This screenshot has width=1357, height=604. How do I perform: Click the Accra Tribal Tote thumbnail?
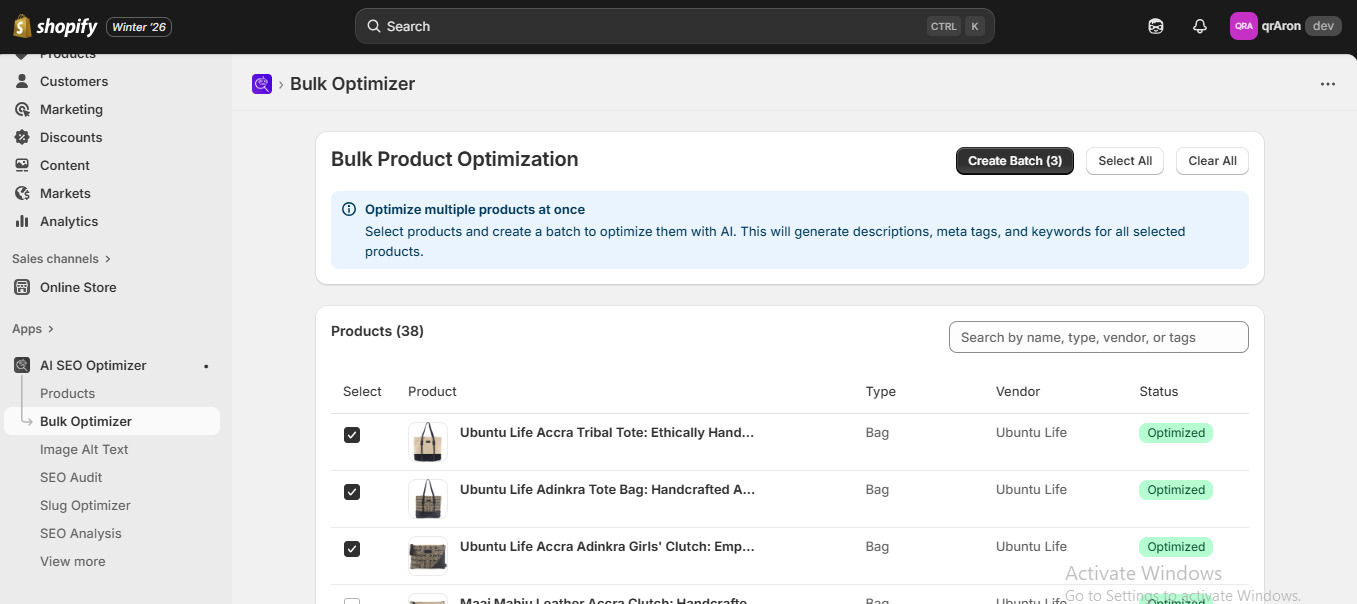pos(428,441)
